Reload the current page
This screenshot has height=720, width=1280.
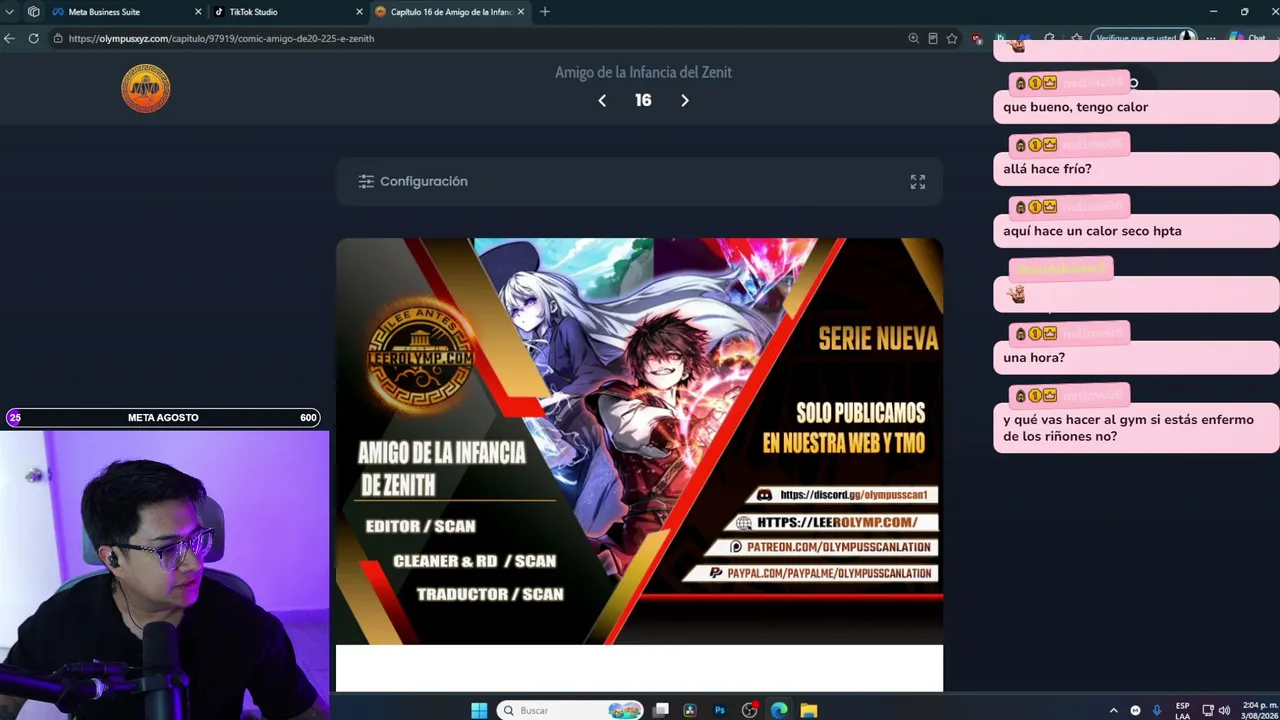pyautogui.click(x=34, y=38)
